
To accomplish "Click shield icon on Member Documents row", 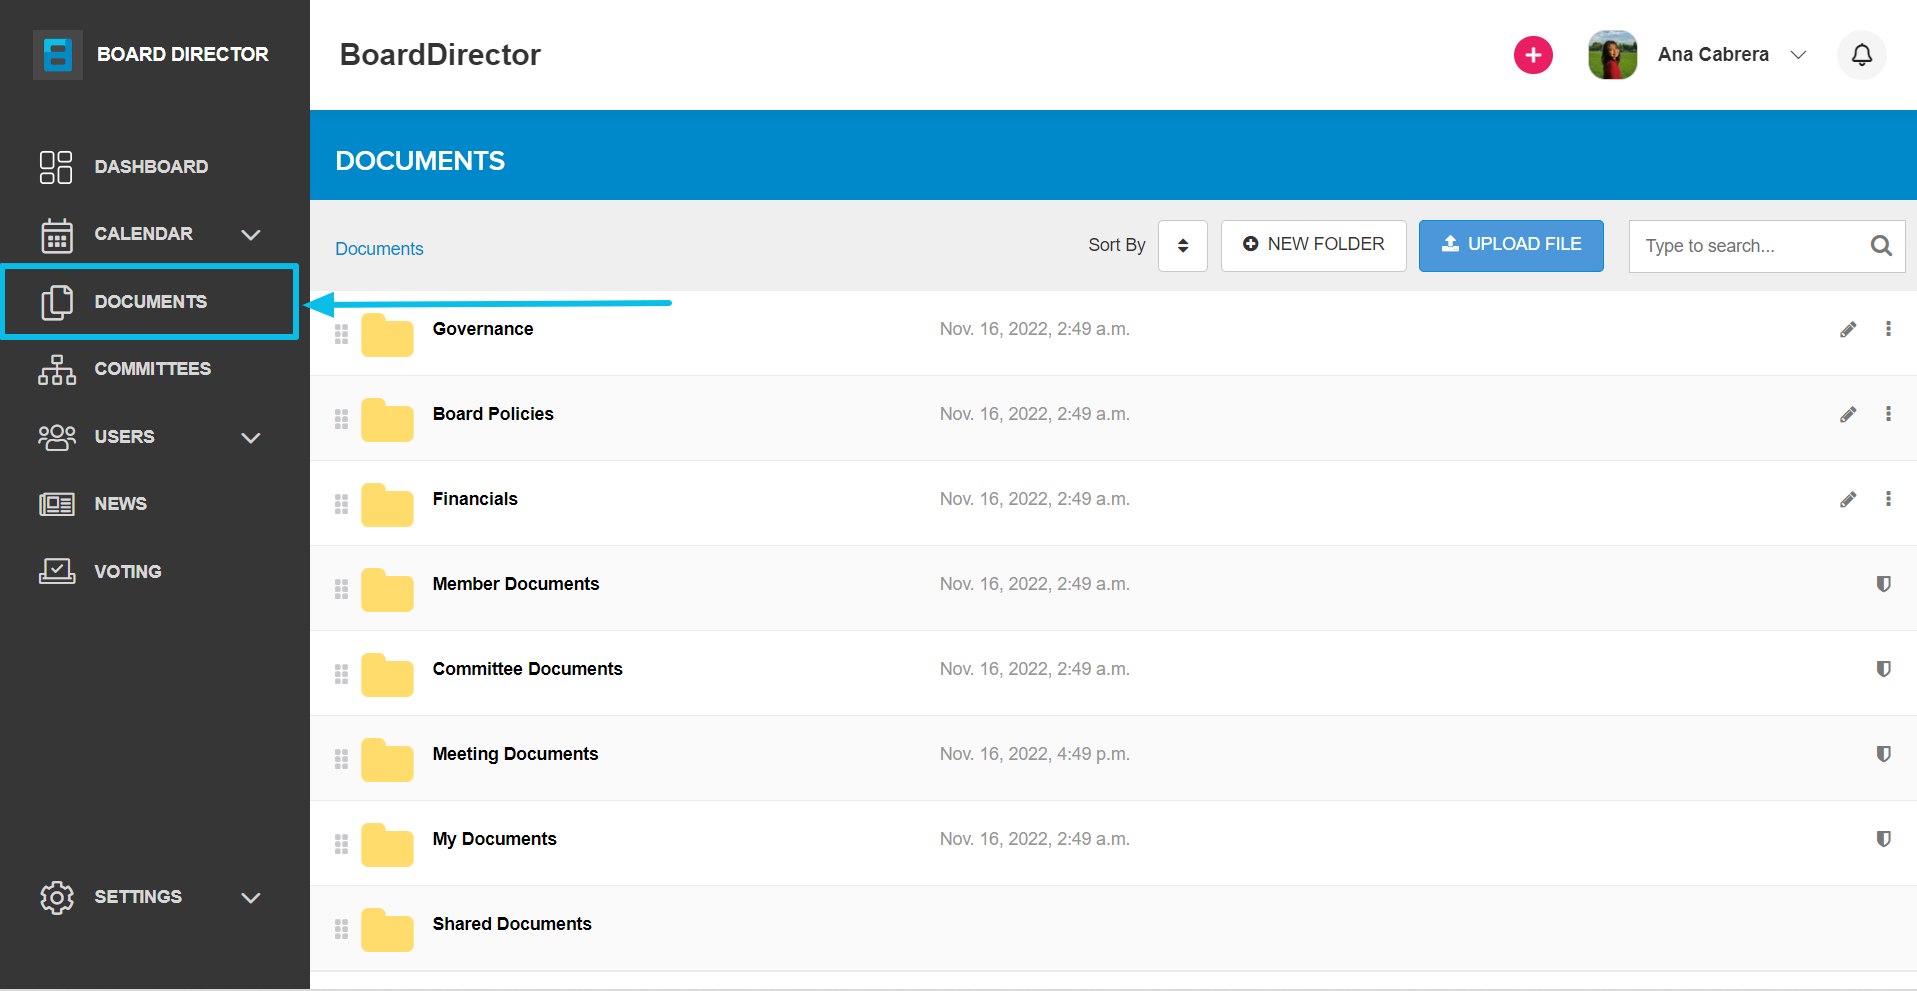I will (x=1883, y=584).
